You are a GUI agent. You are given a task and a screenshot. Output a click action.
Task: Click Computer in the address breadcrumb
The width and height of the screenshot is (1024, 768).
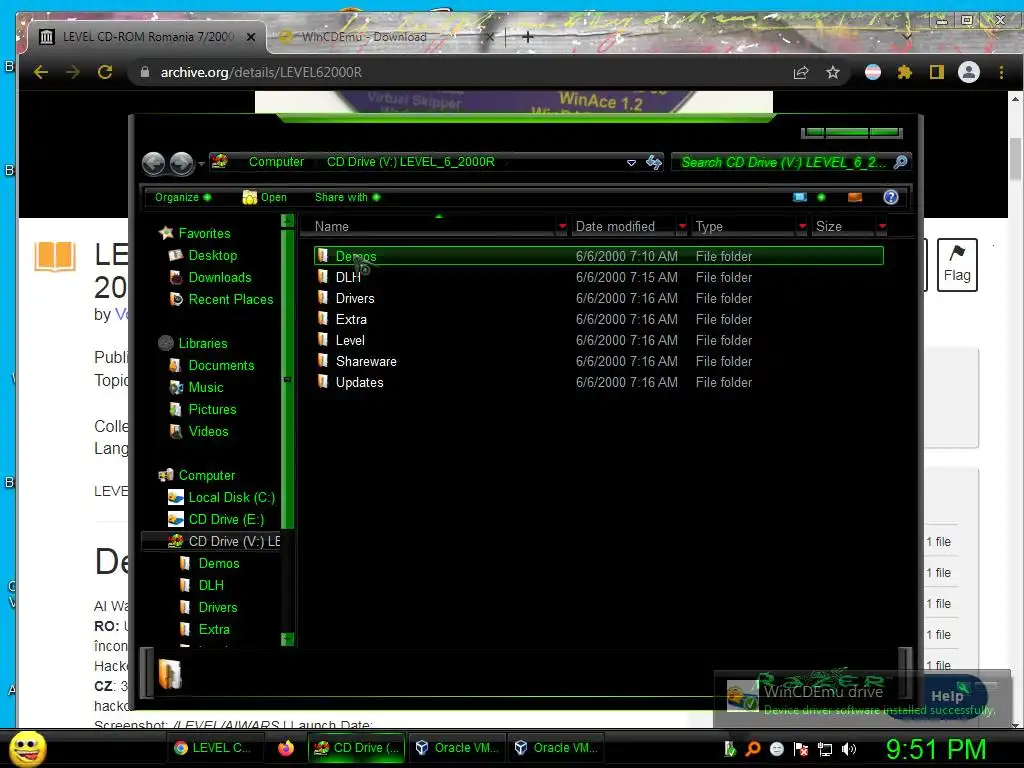(276, 162)
